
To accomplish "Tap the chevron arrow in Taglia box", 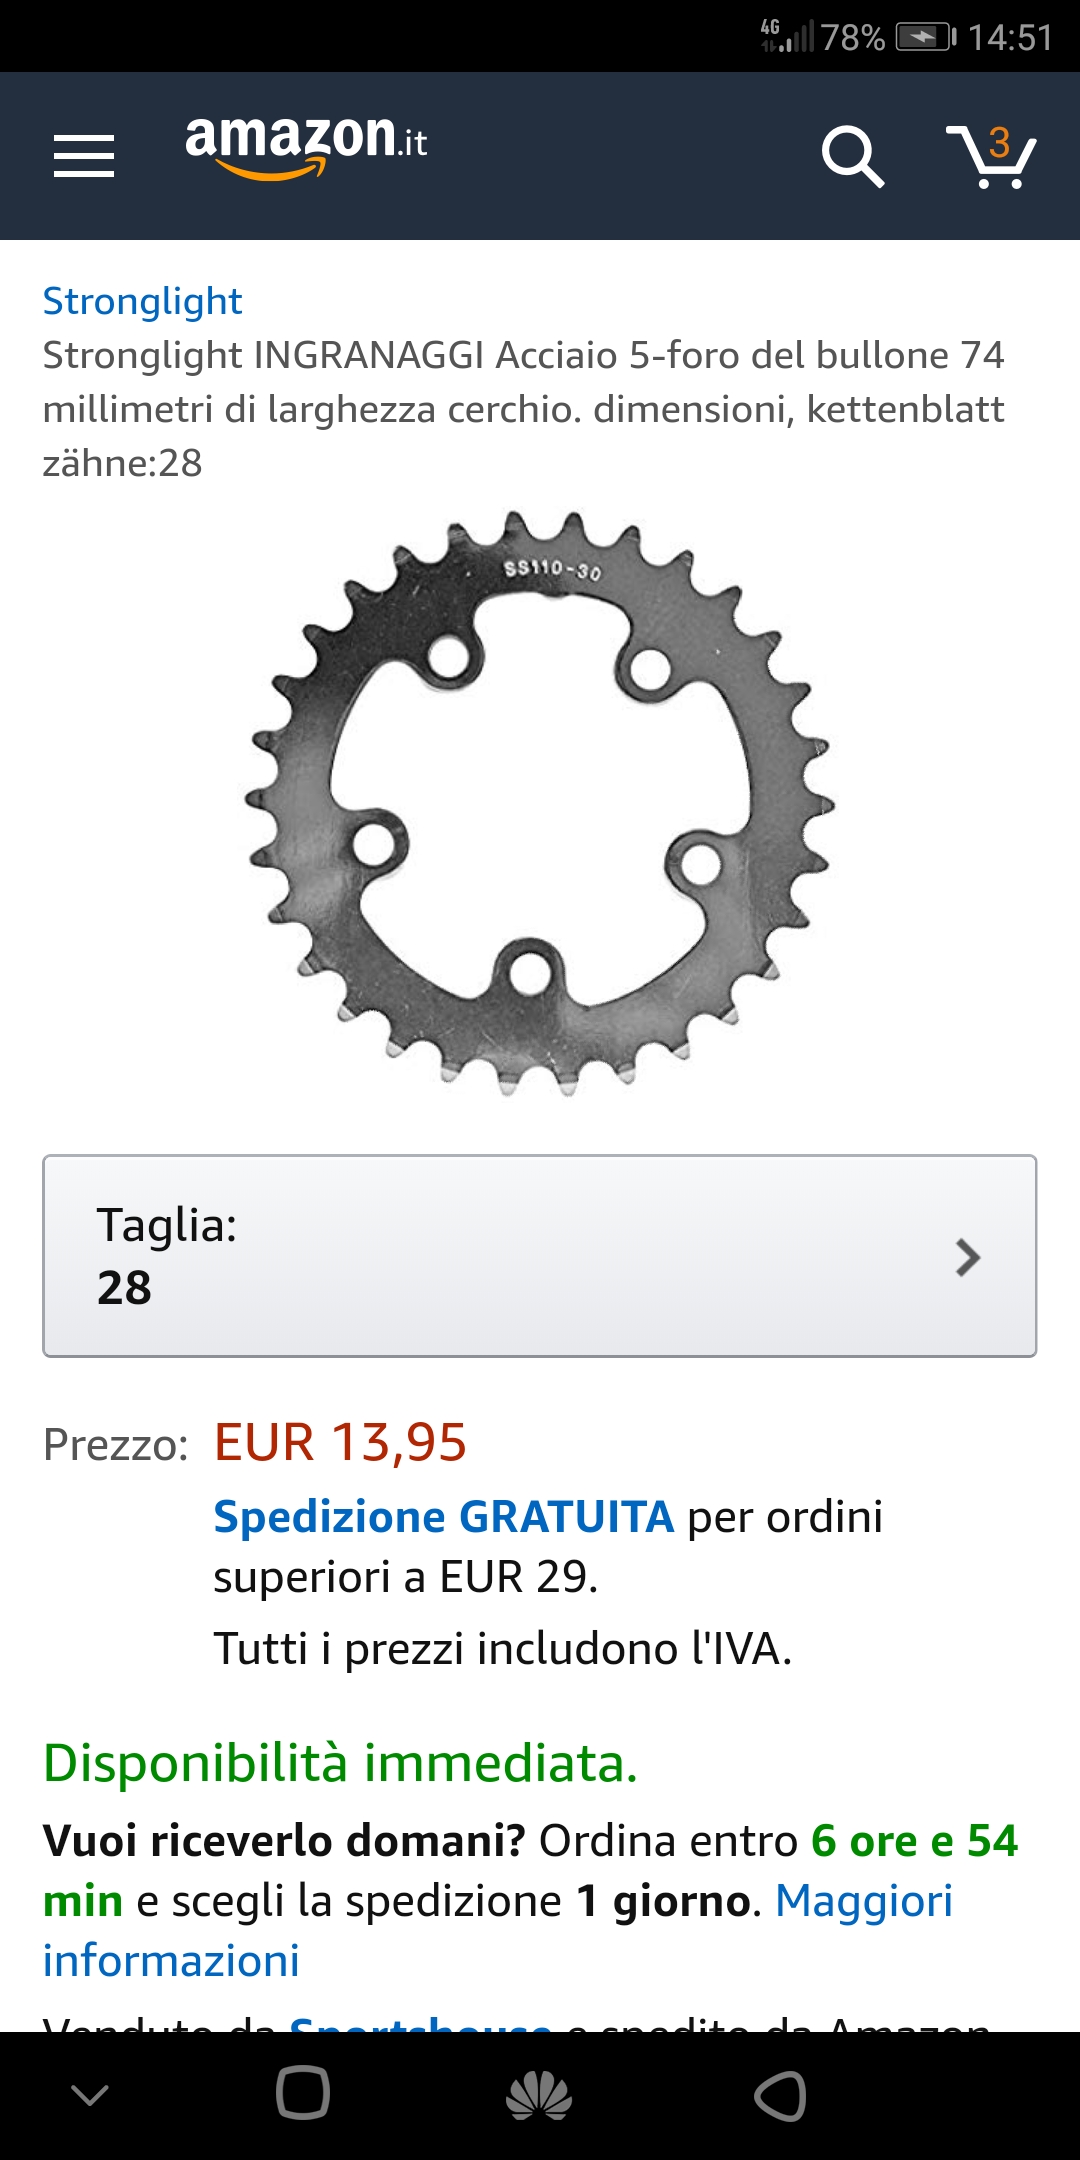I will coord(967,1257).
